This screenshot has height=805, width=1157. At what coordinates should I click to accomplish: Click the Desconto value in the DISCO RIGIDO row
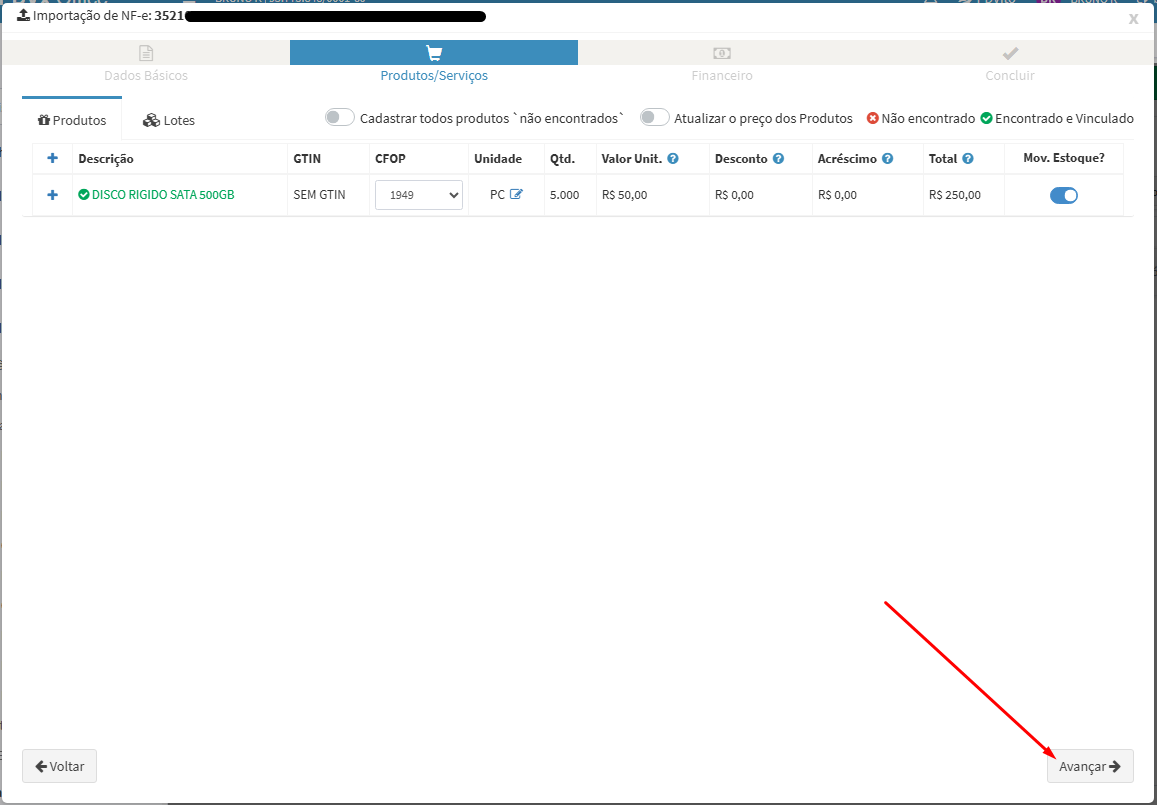734,195
